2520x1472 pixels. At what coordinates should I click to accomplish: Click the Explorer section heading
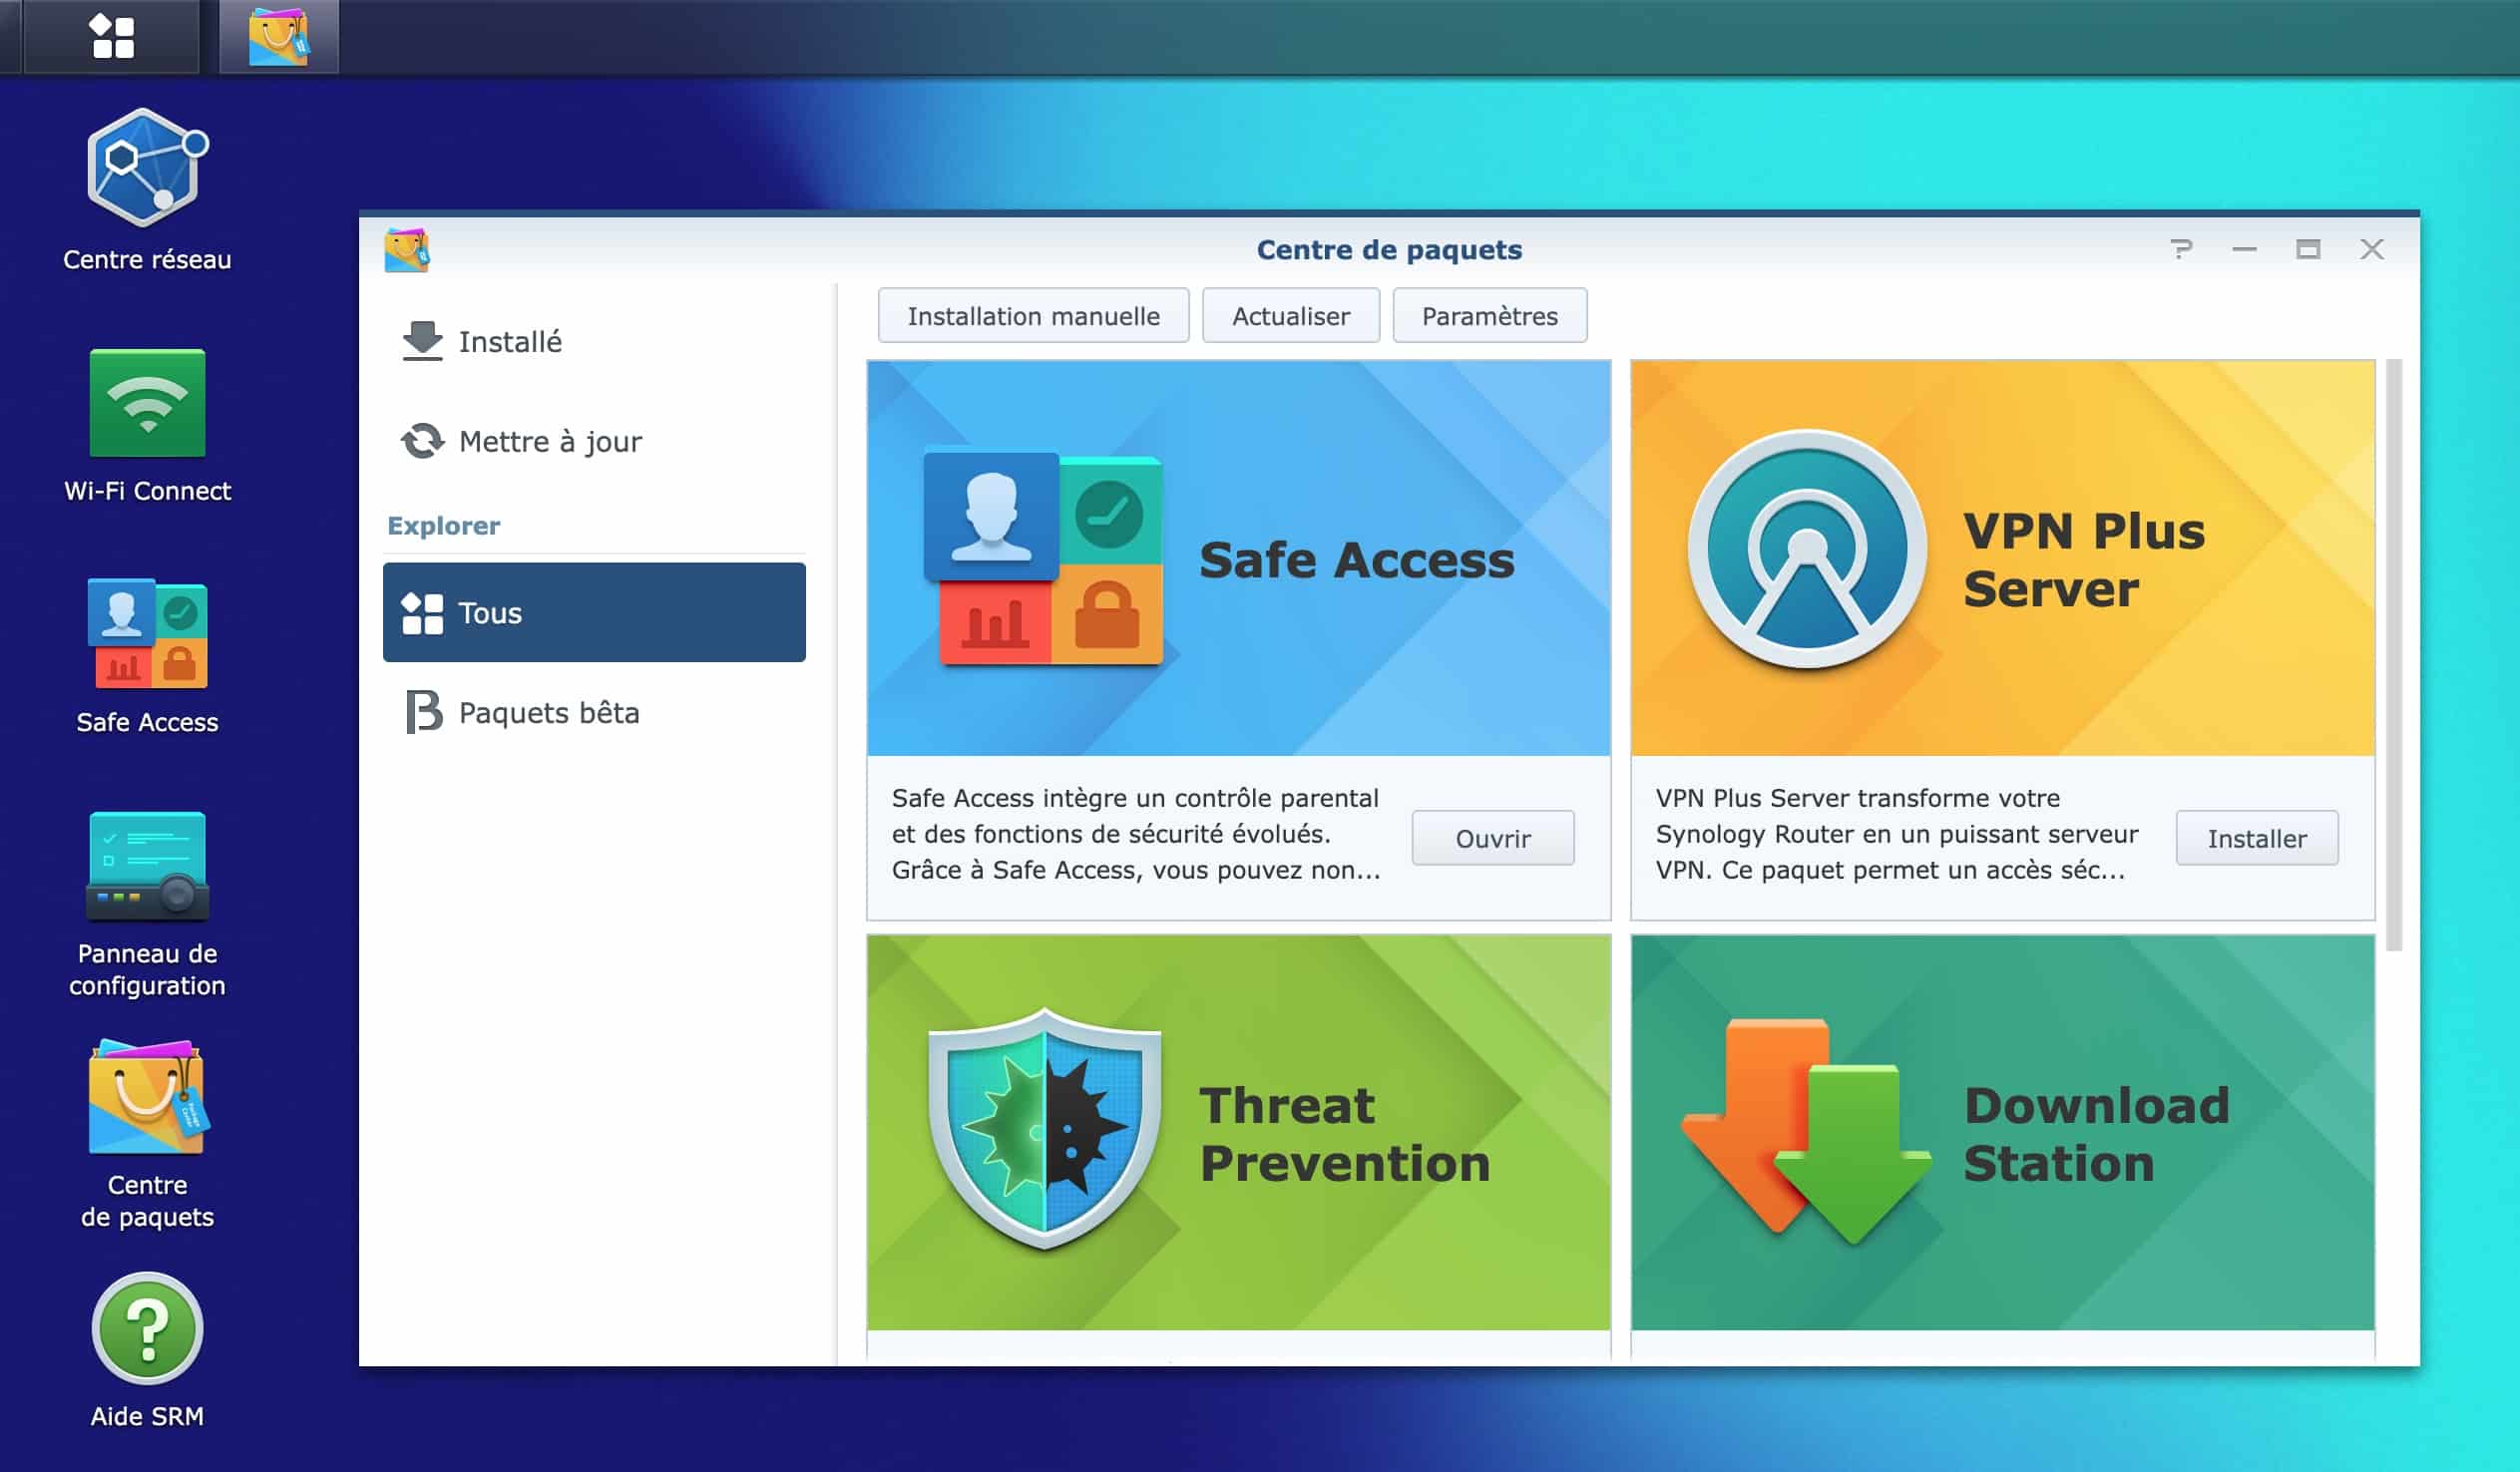point(443,525)
